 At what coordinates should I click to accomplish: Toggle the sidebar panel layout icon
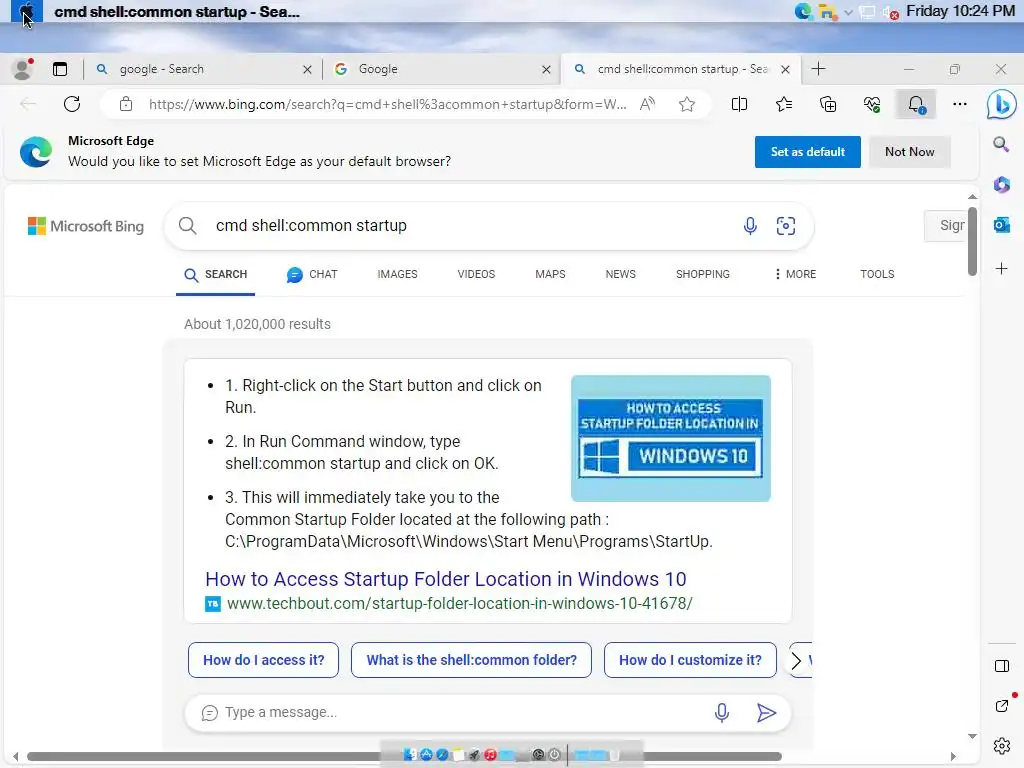pos(1002,666)
